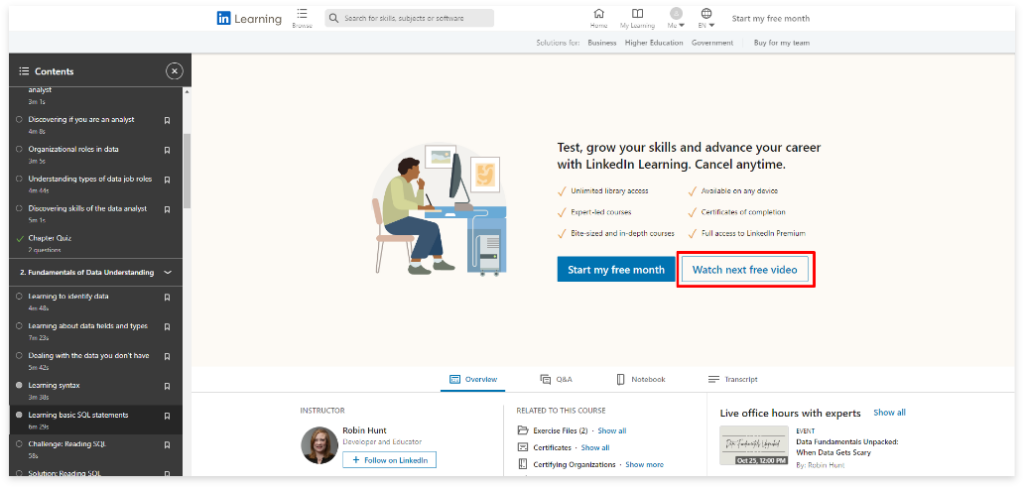The width and height of the screenshot is (1024, 488).
Task: Click the LinkedIn Learning logo
Action: pyautogui.click(x=249, y=19)
